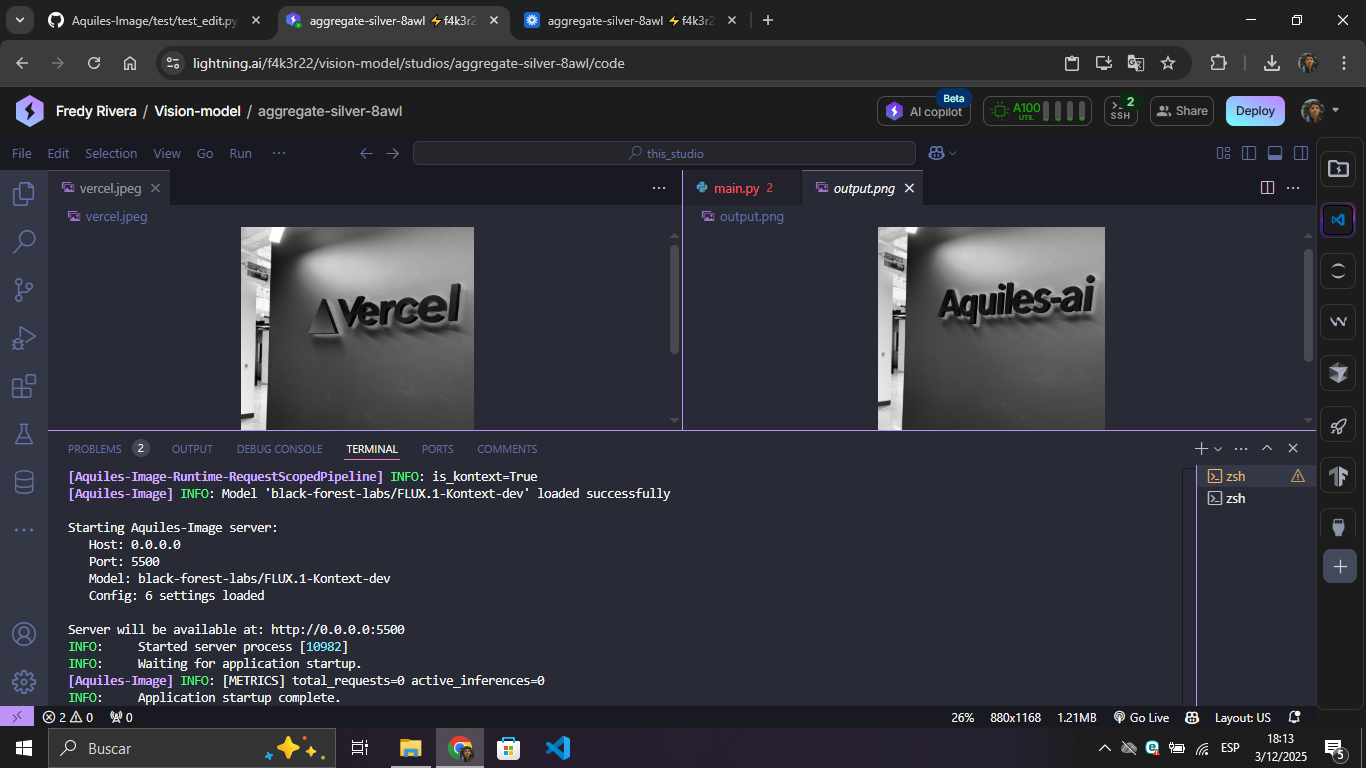The image size is (1366, 768).
Task: Toggle the primary side bar layout
Action: click(x=1249, y=153)
